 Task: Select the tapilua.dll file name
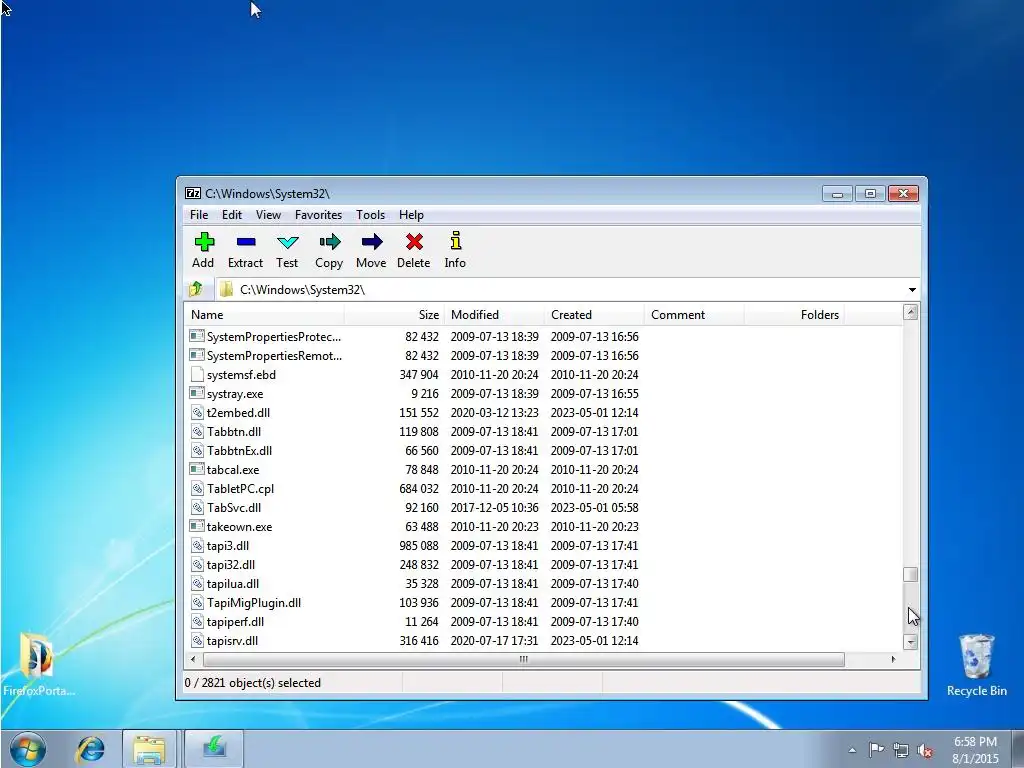pyautogui.click(x=232, y=584)
